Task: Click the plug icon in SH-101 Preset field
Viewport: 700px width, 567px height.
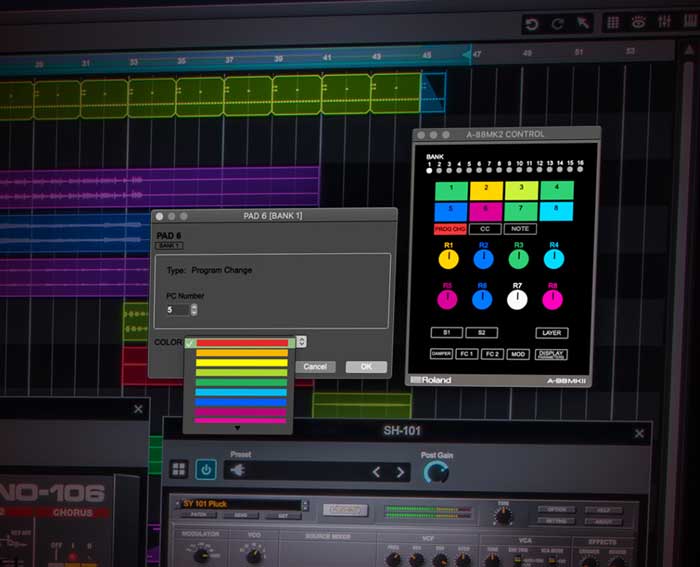Action: point(238,470)
